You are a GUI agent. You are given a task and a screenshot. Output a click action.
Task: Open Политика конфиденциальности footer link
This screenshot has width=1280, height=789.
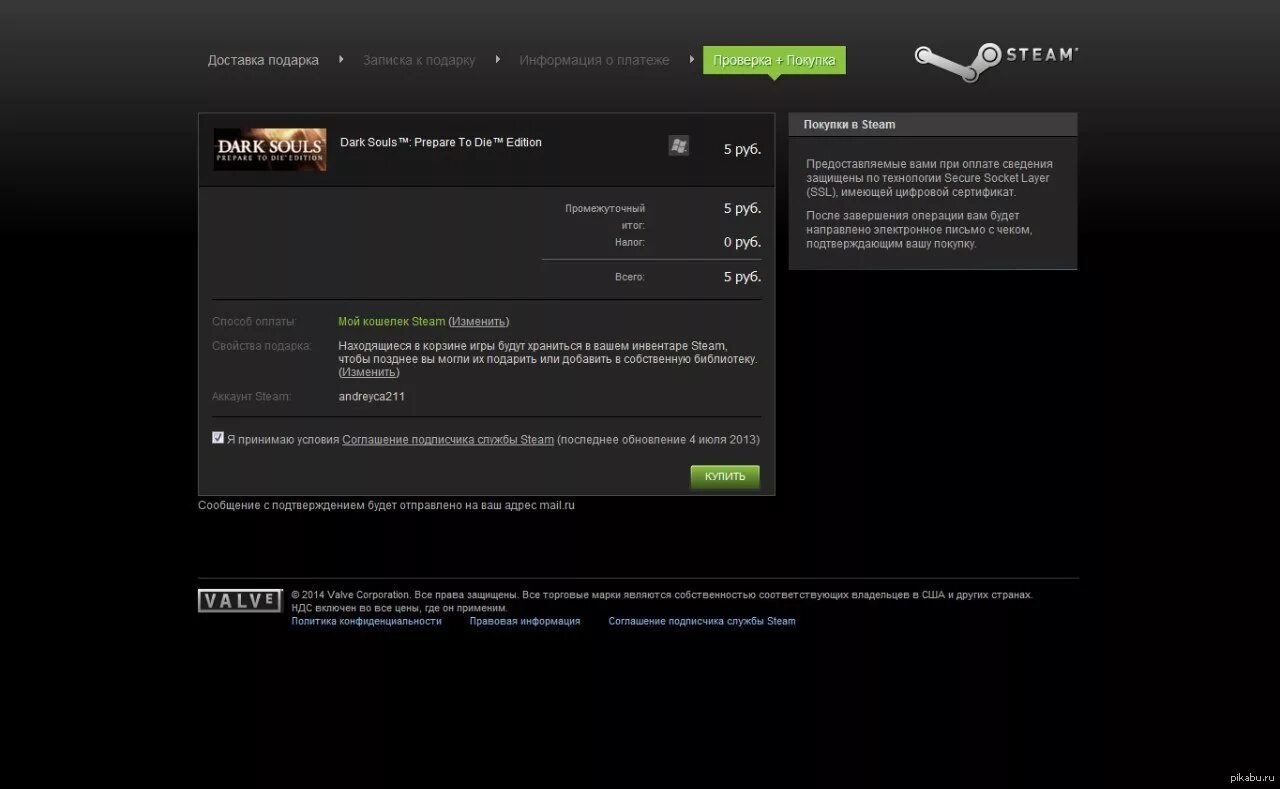pos(366,621)
